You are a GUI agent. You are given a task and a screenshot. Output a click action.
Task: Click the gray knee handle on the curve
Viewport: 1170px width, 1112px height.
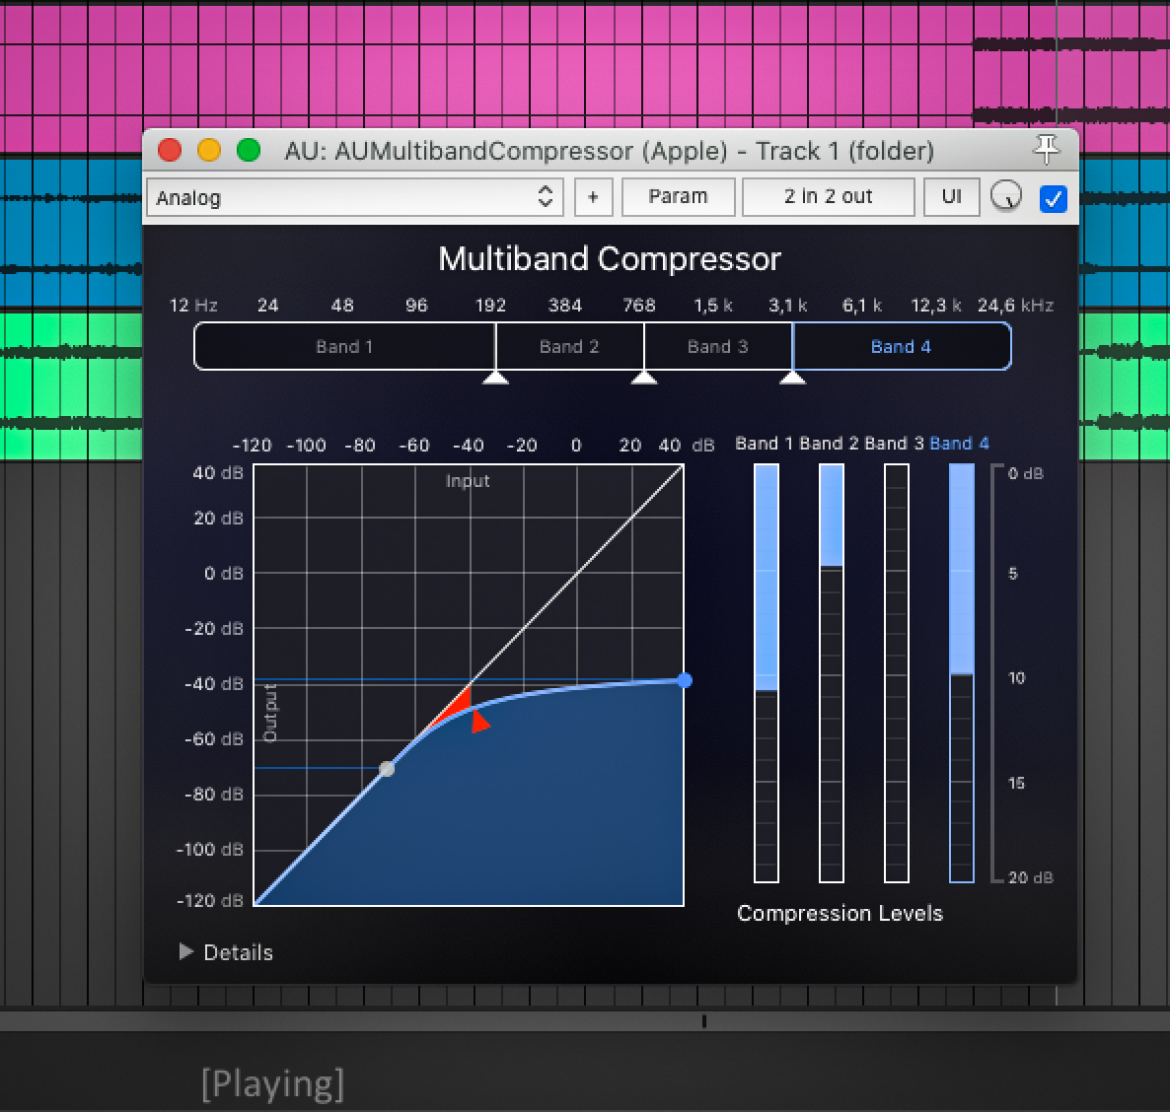[x=387, y=769]
